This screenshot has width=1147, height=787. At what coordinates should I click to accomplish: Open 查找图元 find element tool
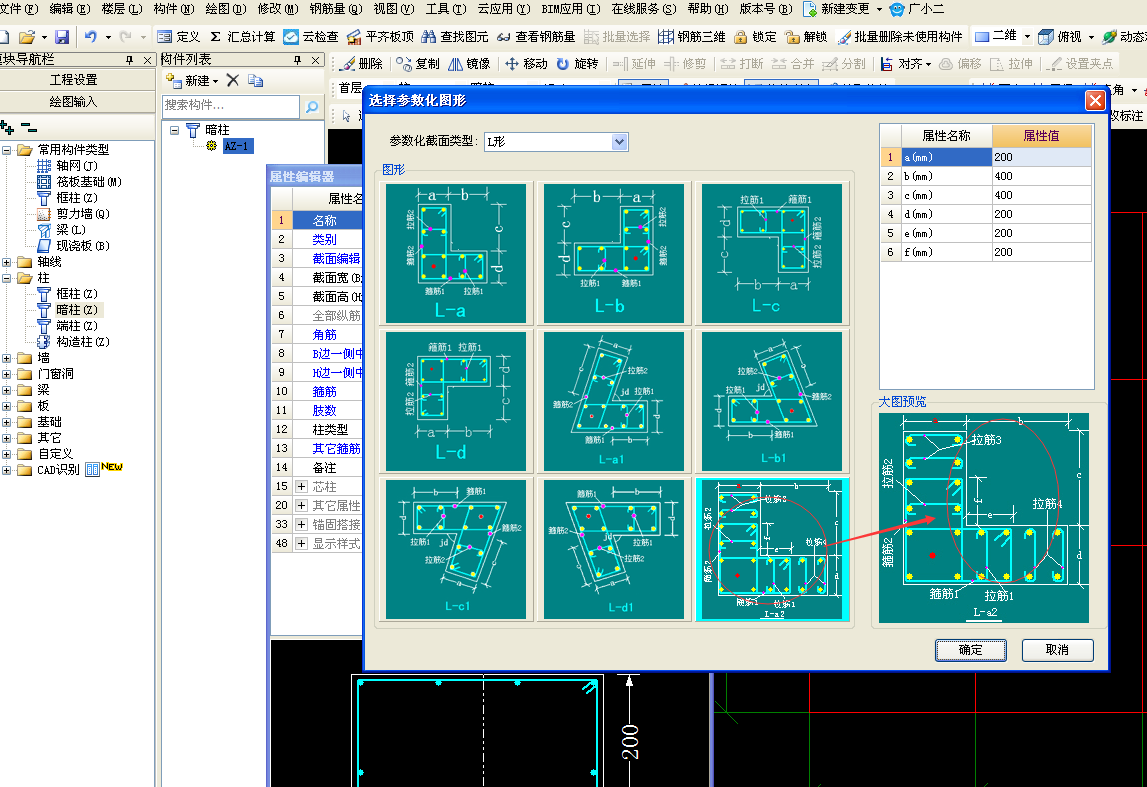(x=455, y=37)
